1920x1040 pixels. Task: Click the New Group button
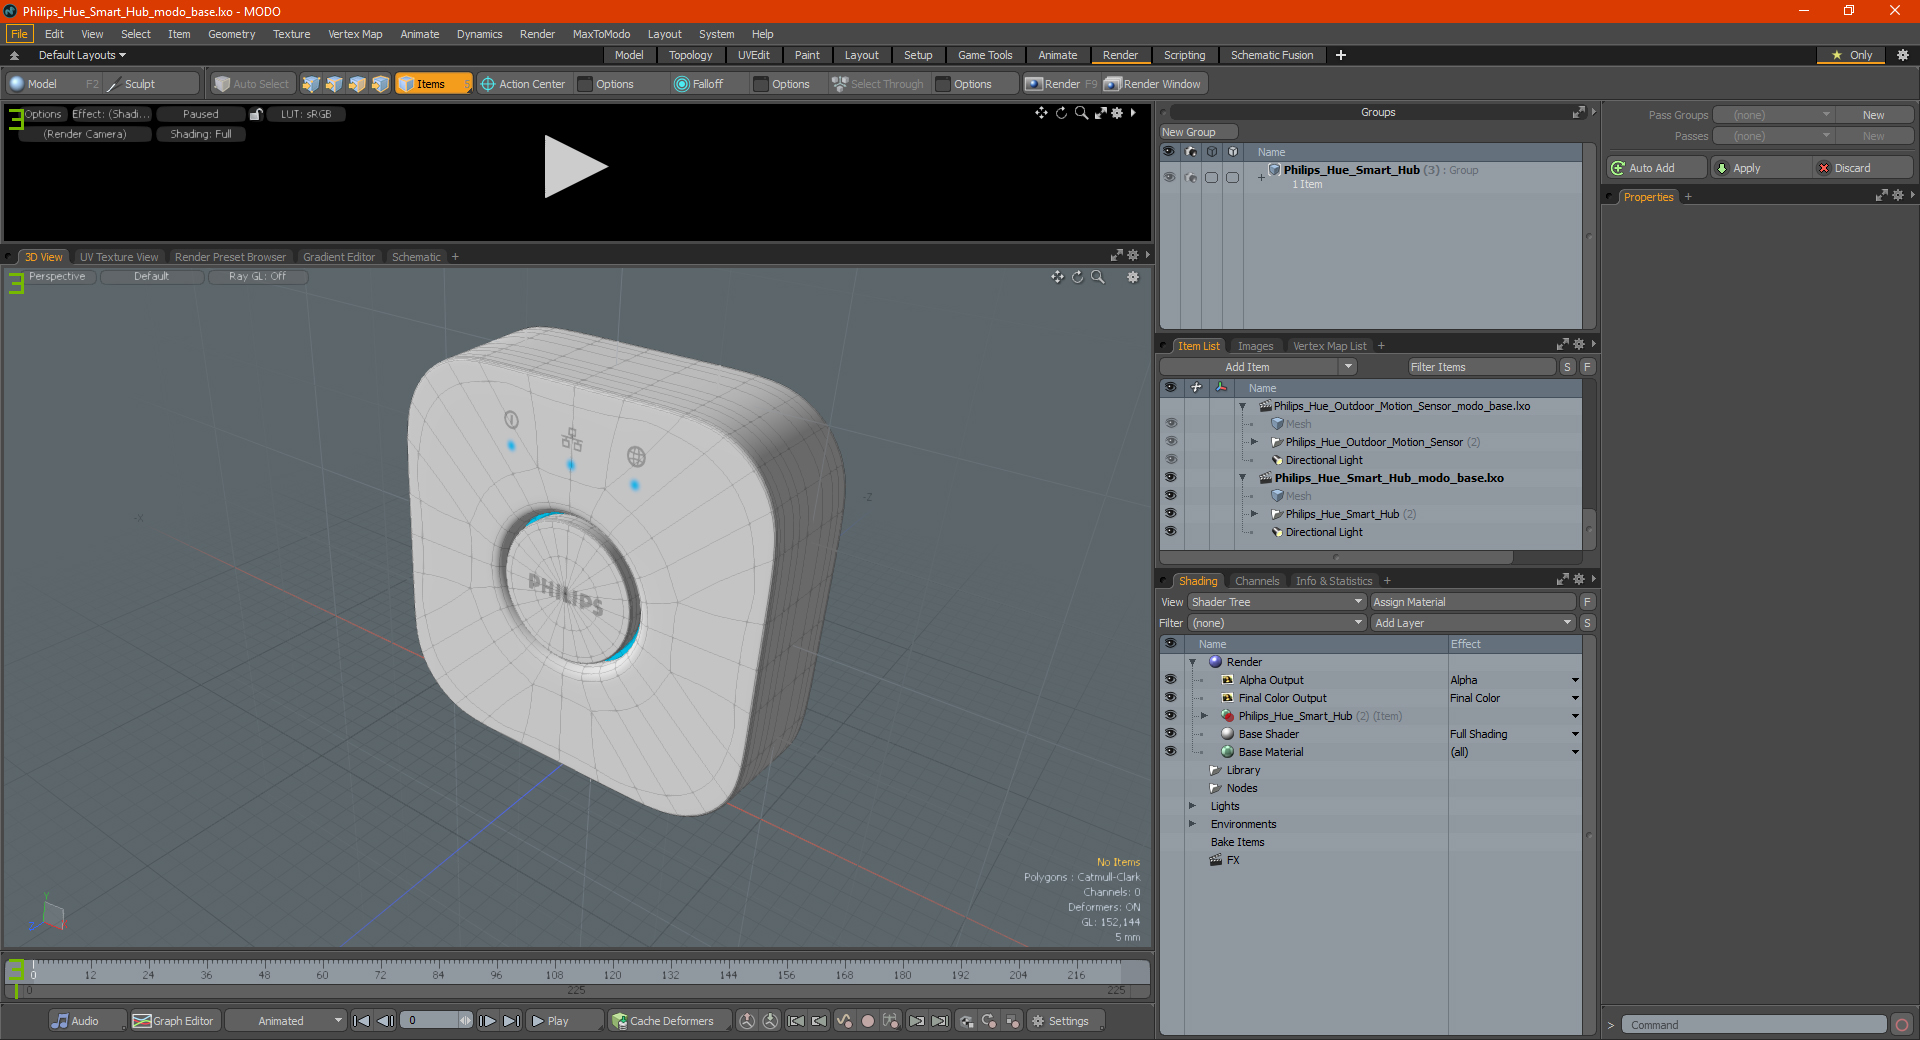1198,132
